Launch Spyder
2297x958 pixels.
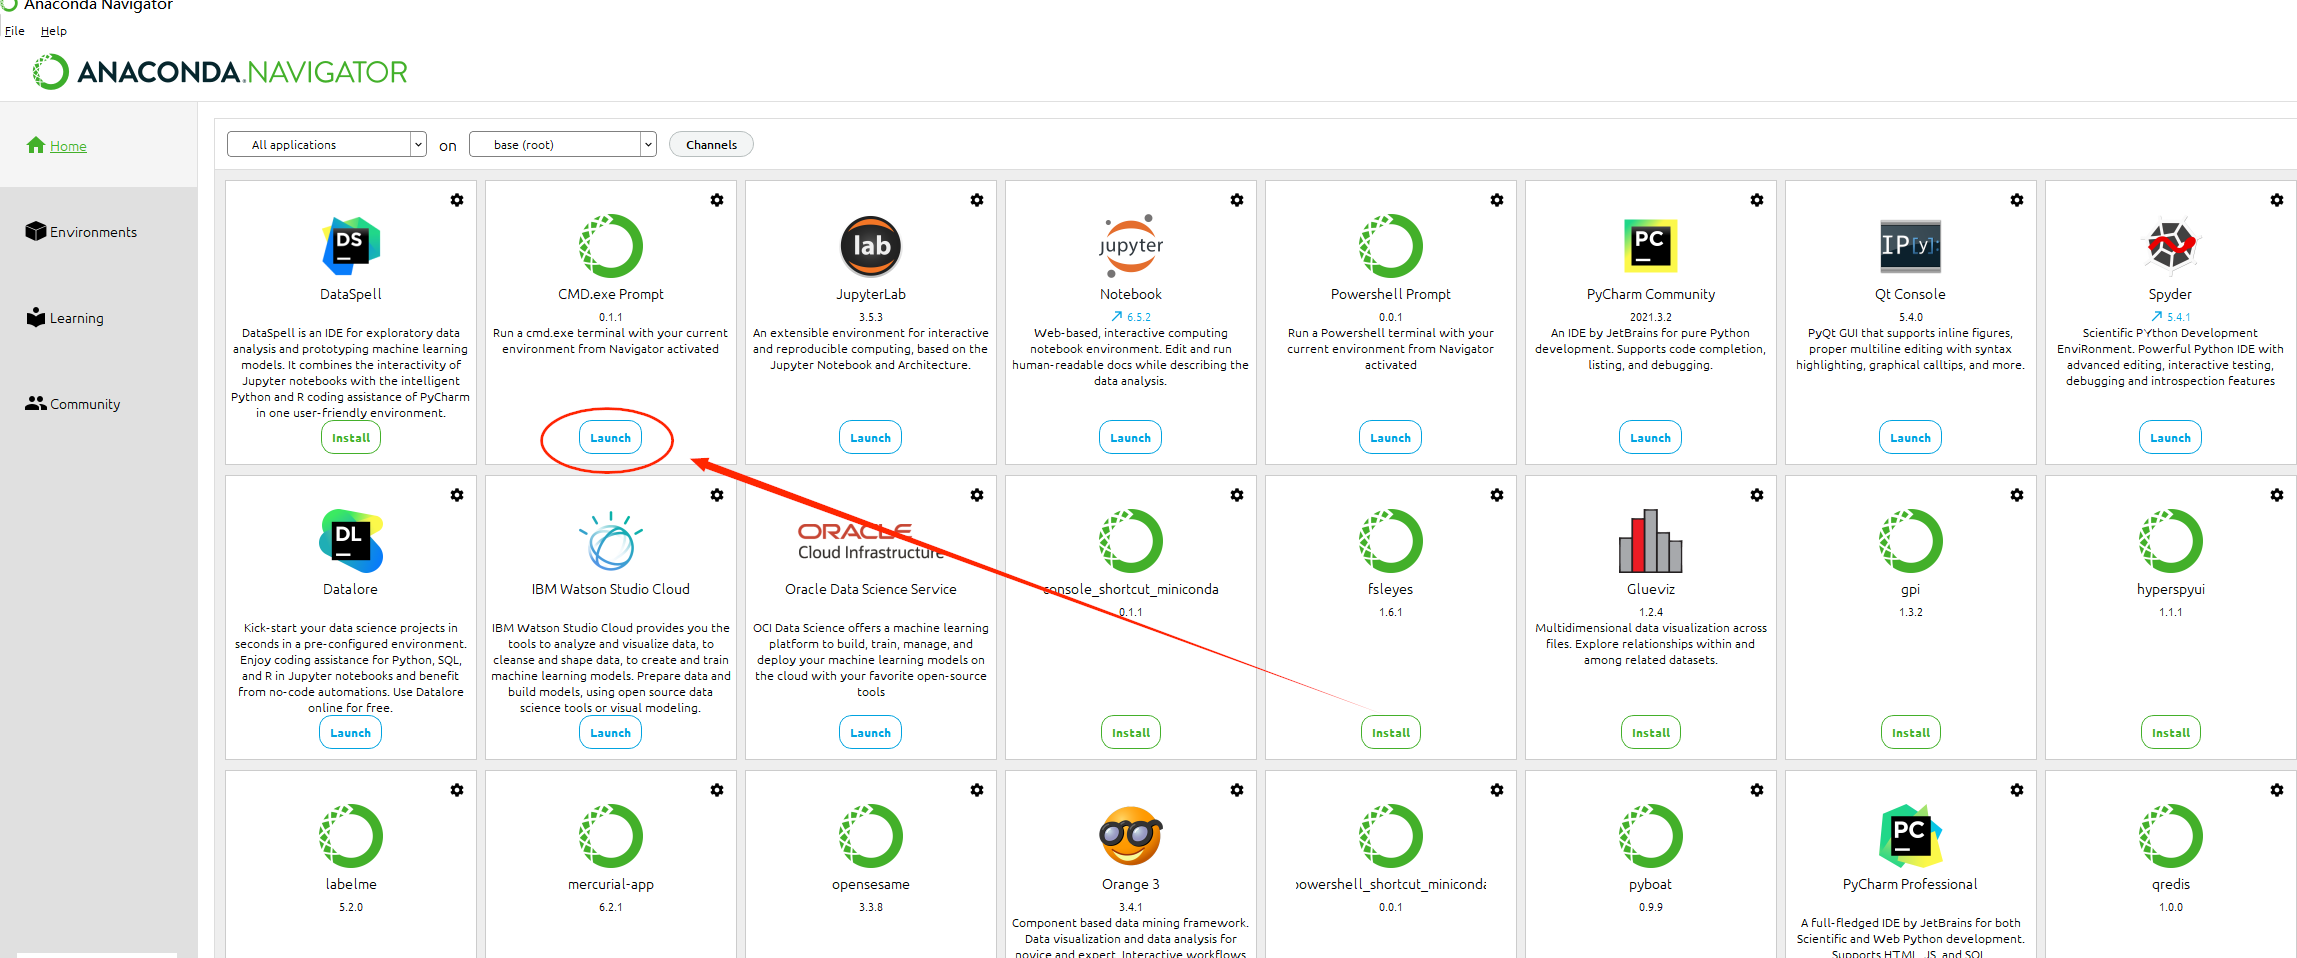pyautogui.click(x=2171, y=438)
